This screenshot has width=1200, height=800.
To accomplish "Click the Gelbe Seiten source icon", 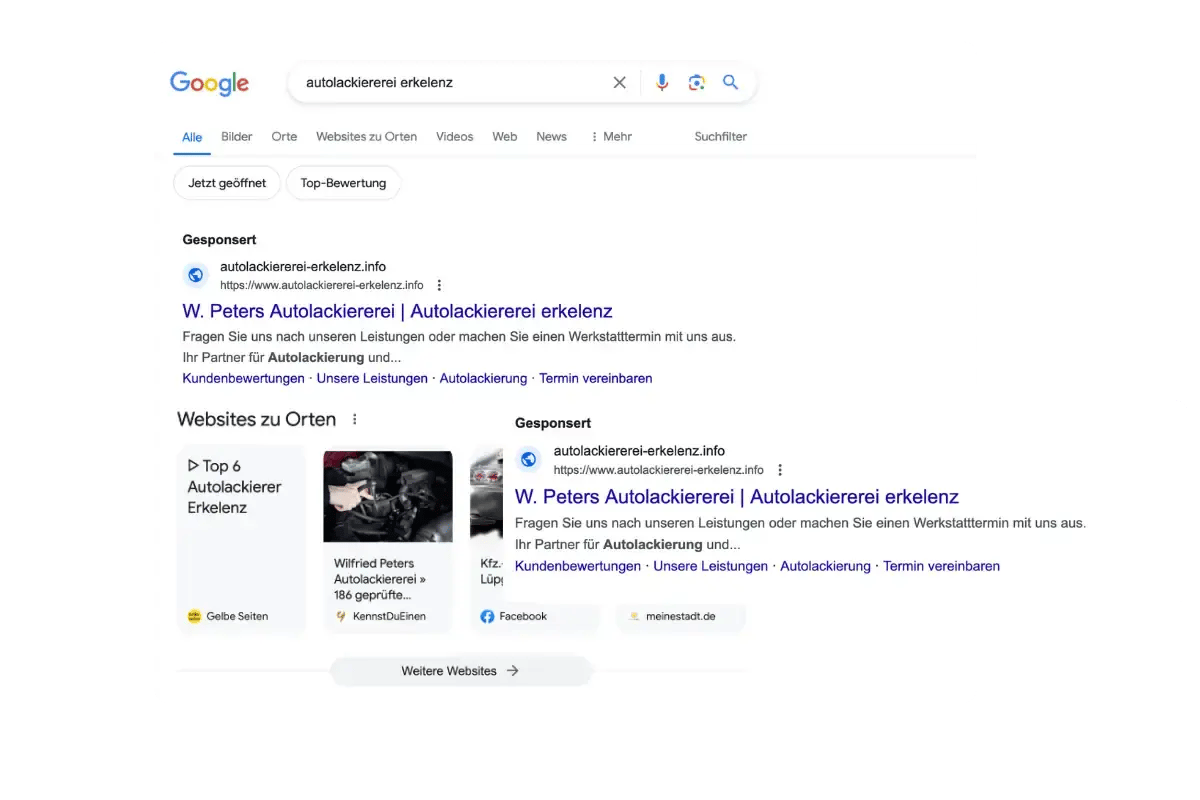I will [x=194, y=617].
